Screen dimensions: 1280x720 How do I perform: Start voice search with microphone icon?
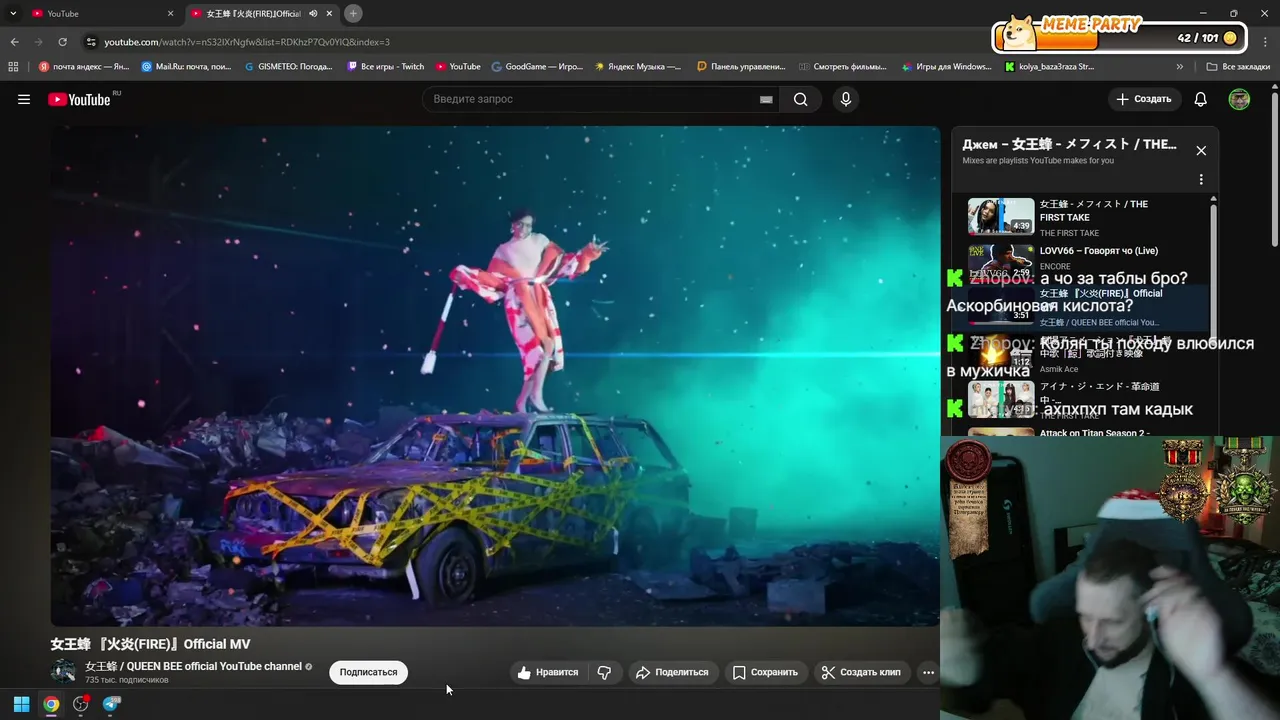pos(845,99)
